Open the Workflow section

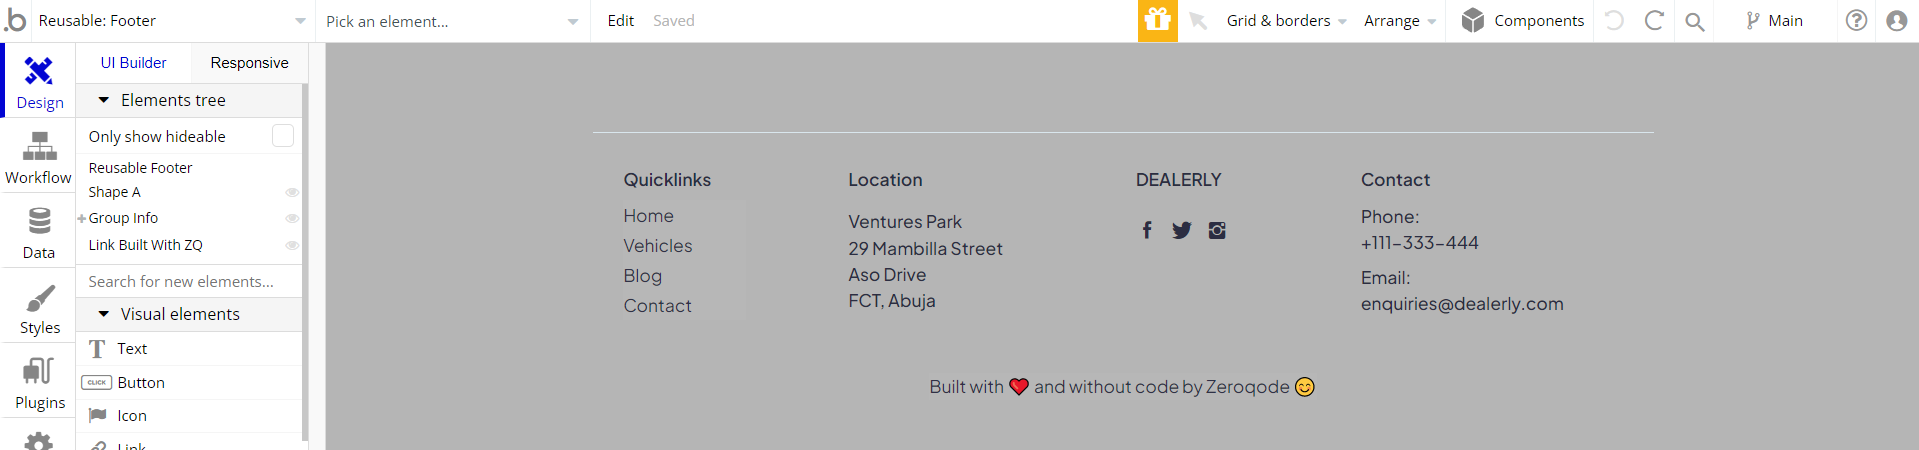pos(39,157)
